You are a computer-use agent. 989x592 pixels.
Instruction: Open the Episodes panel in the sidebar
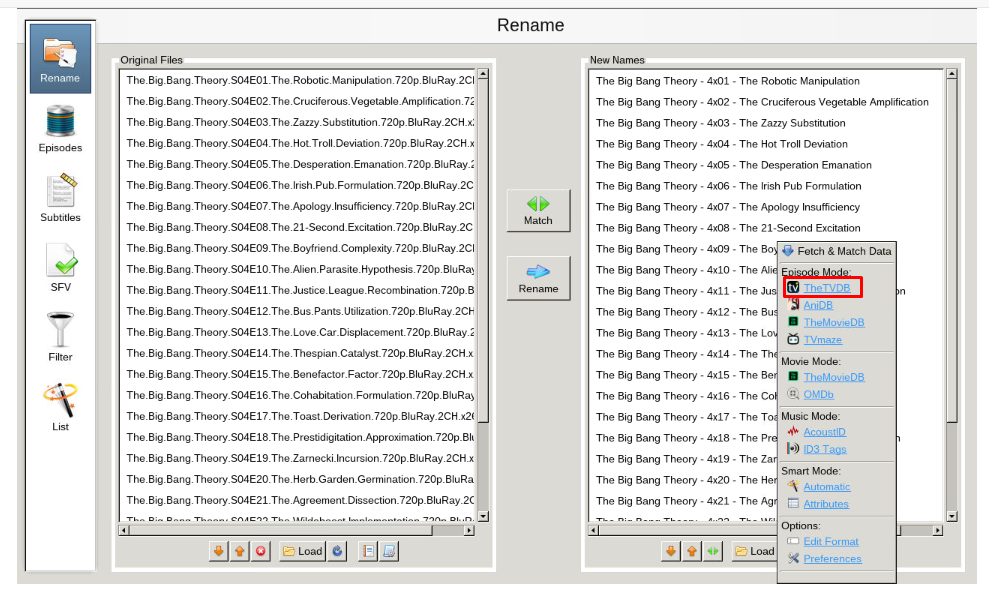click(59, 127)
